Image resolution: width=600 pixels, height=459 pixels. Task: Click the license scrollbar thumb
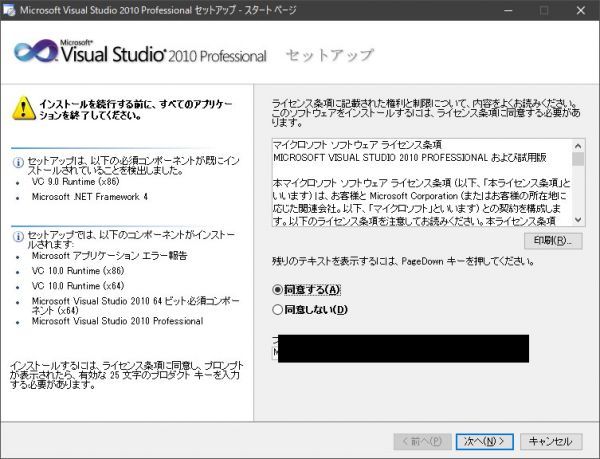(x=578, y=159)
